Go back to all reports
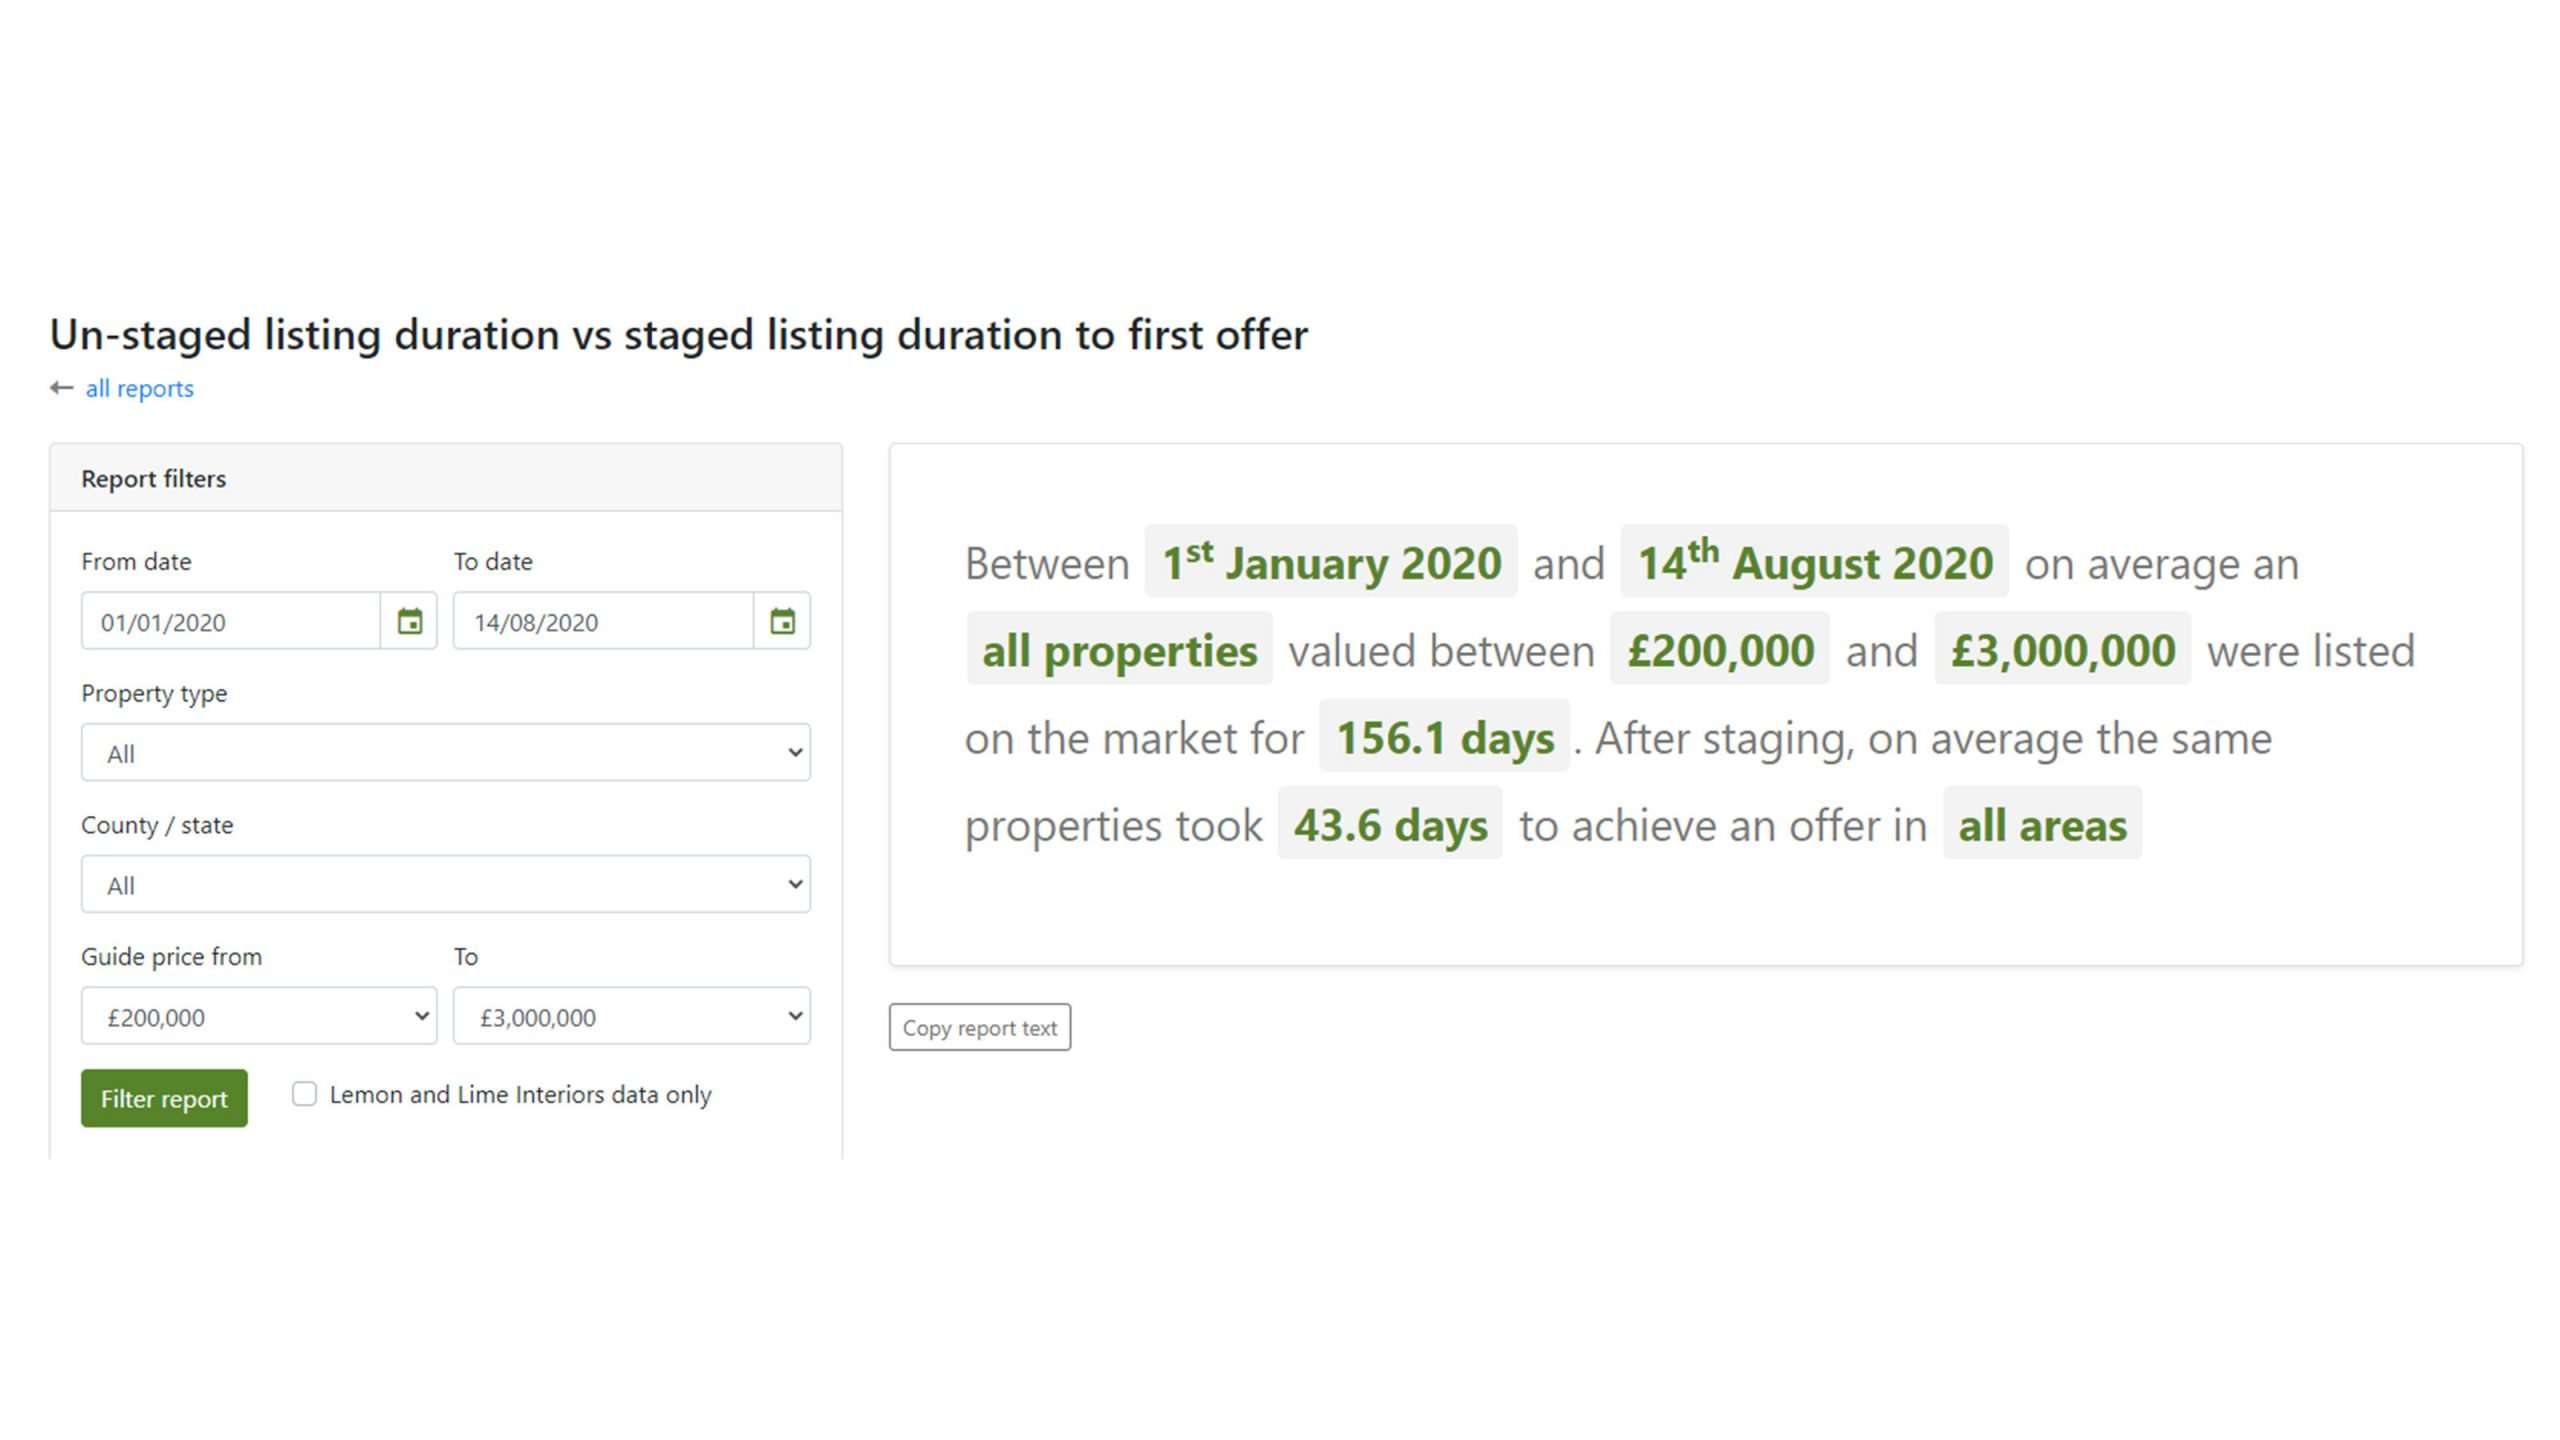Viewport: 2560px width, 1440px height. (140, 388)
